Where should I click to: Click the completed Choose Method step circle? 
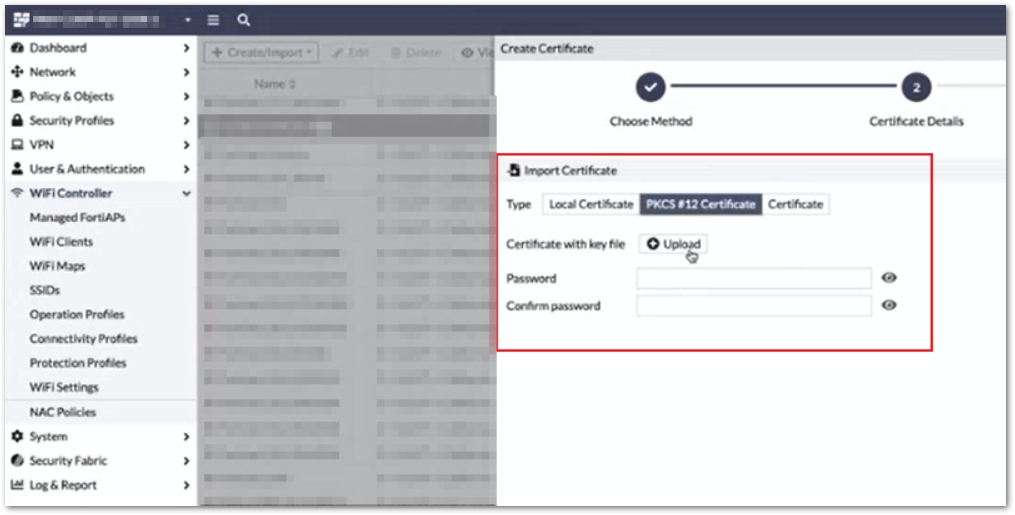[x=651, y=87]
